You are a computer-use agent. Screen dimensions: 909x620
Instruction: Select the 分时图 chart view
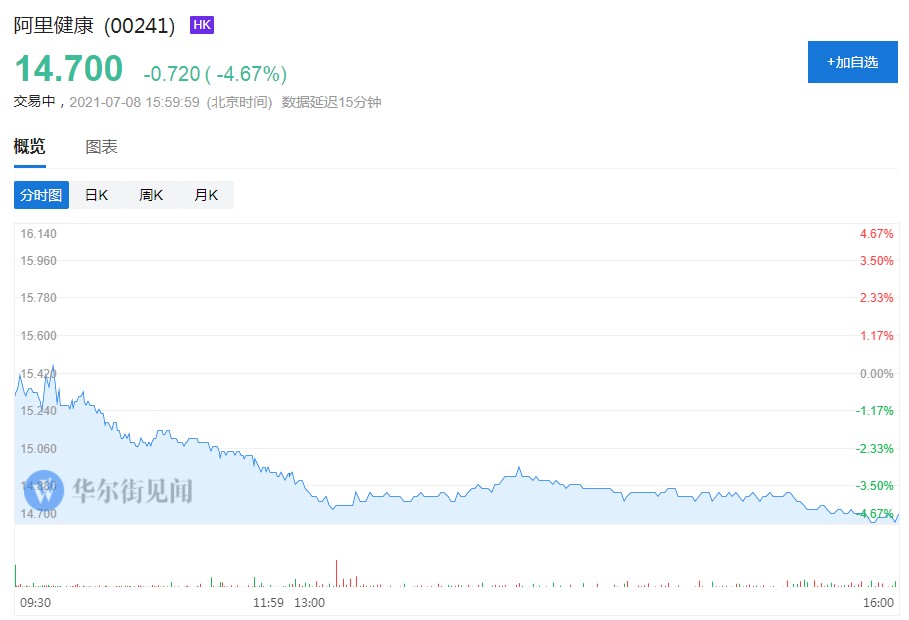pyautogui.click(x=42, y=195)
